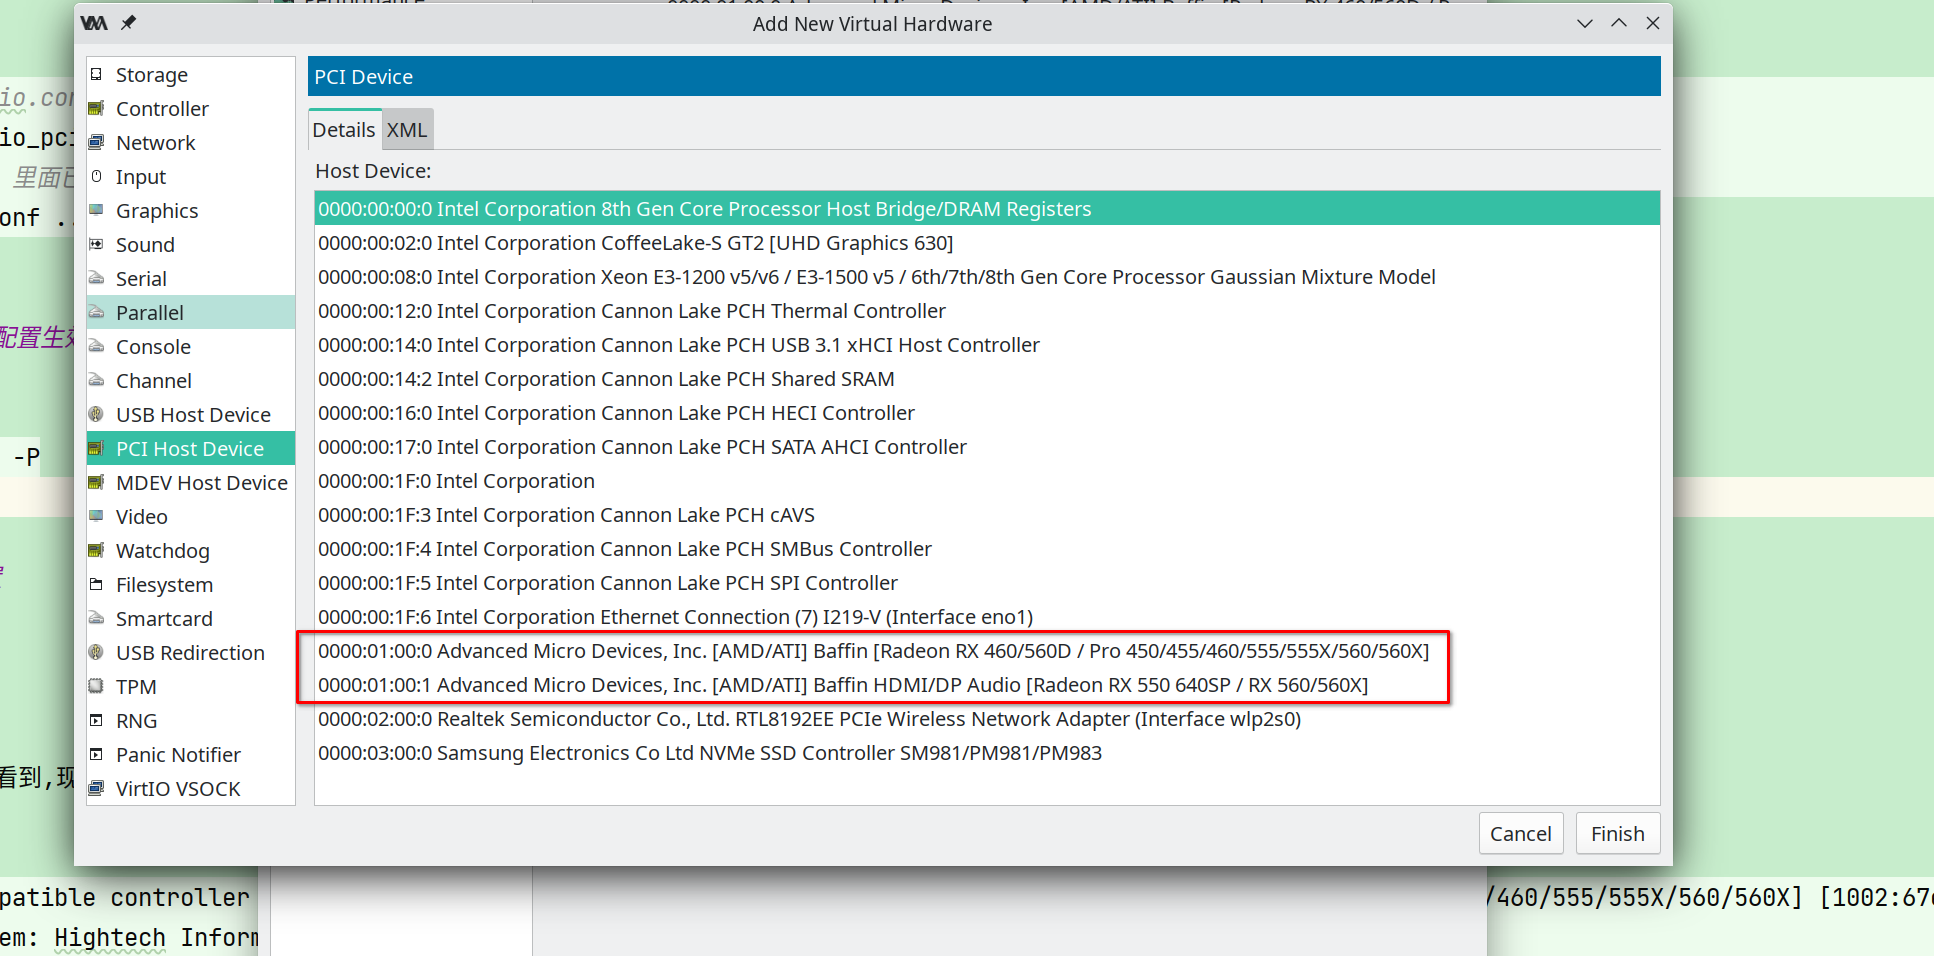
Task: Click the TPM chip icon
Action: [97, 687]
